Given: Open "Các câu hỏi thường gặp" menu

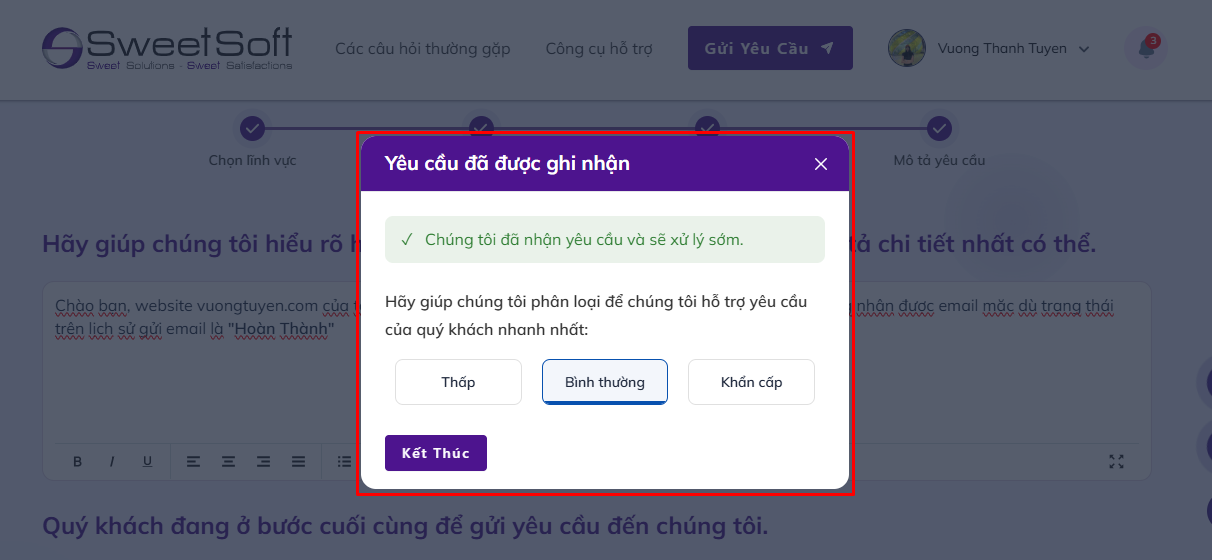Looking at the screenshot, I should (x=422, y=48).
